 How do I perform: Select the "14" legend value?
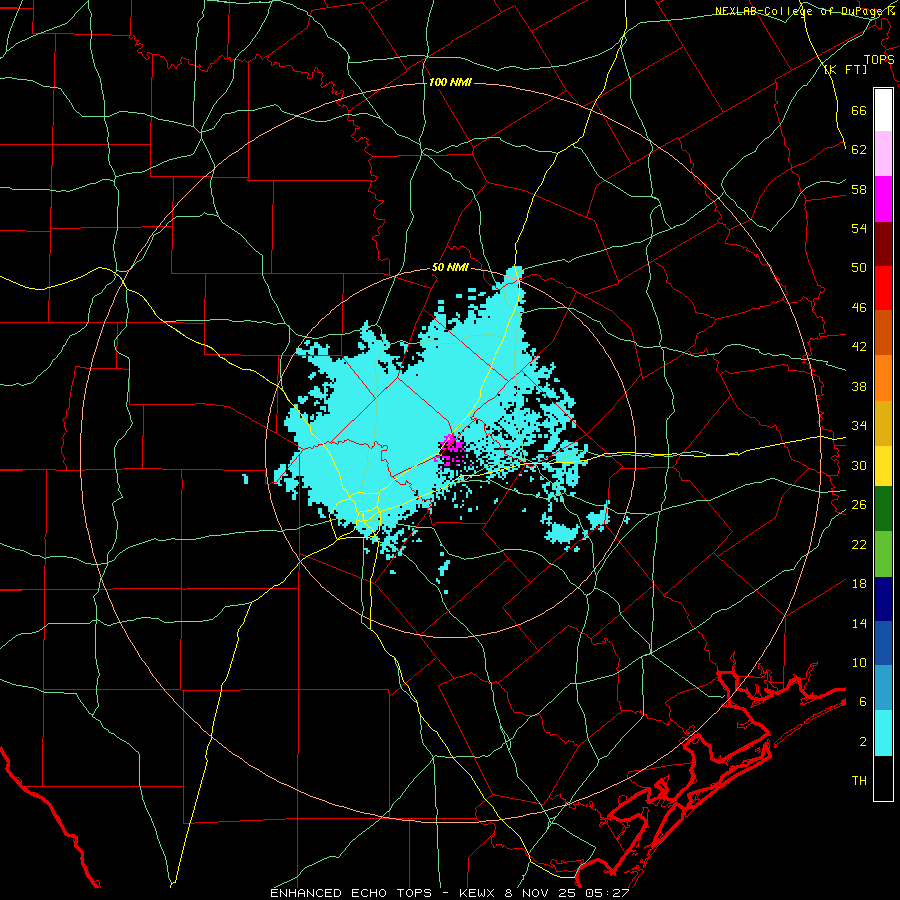[859, 623]
